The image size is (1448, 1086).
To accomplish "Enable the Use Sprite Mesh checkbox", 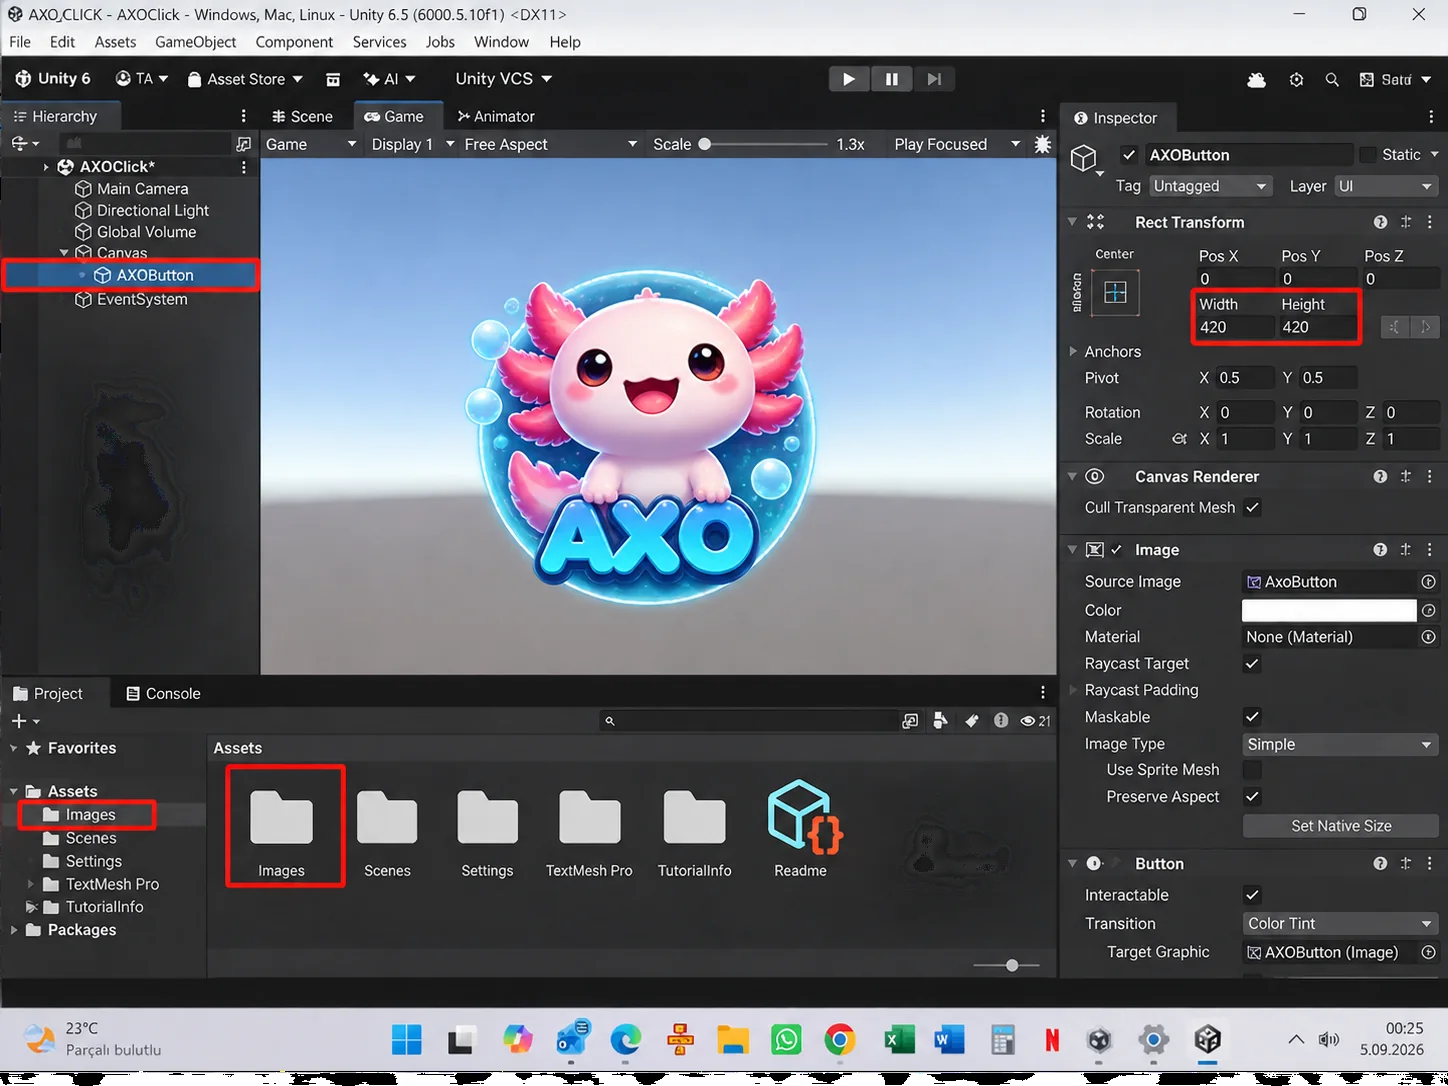I will (1252, 769).
